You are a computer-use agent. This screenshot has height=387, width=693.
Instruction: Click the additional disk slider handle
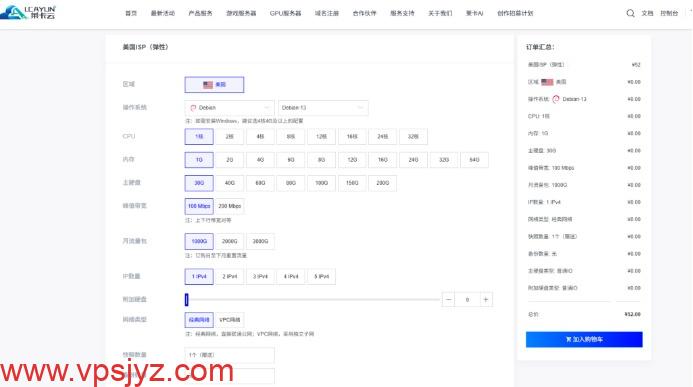187,300
